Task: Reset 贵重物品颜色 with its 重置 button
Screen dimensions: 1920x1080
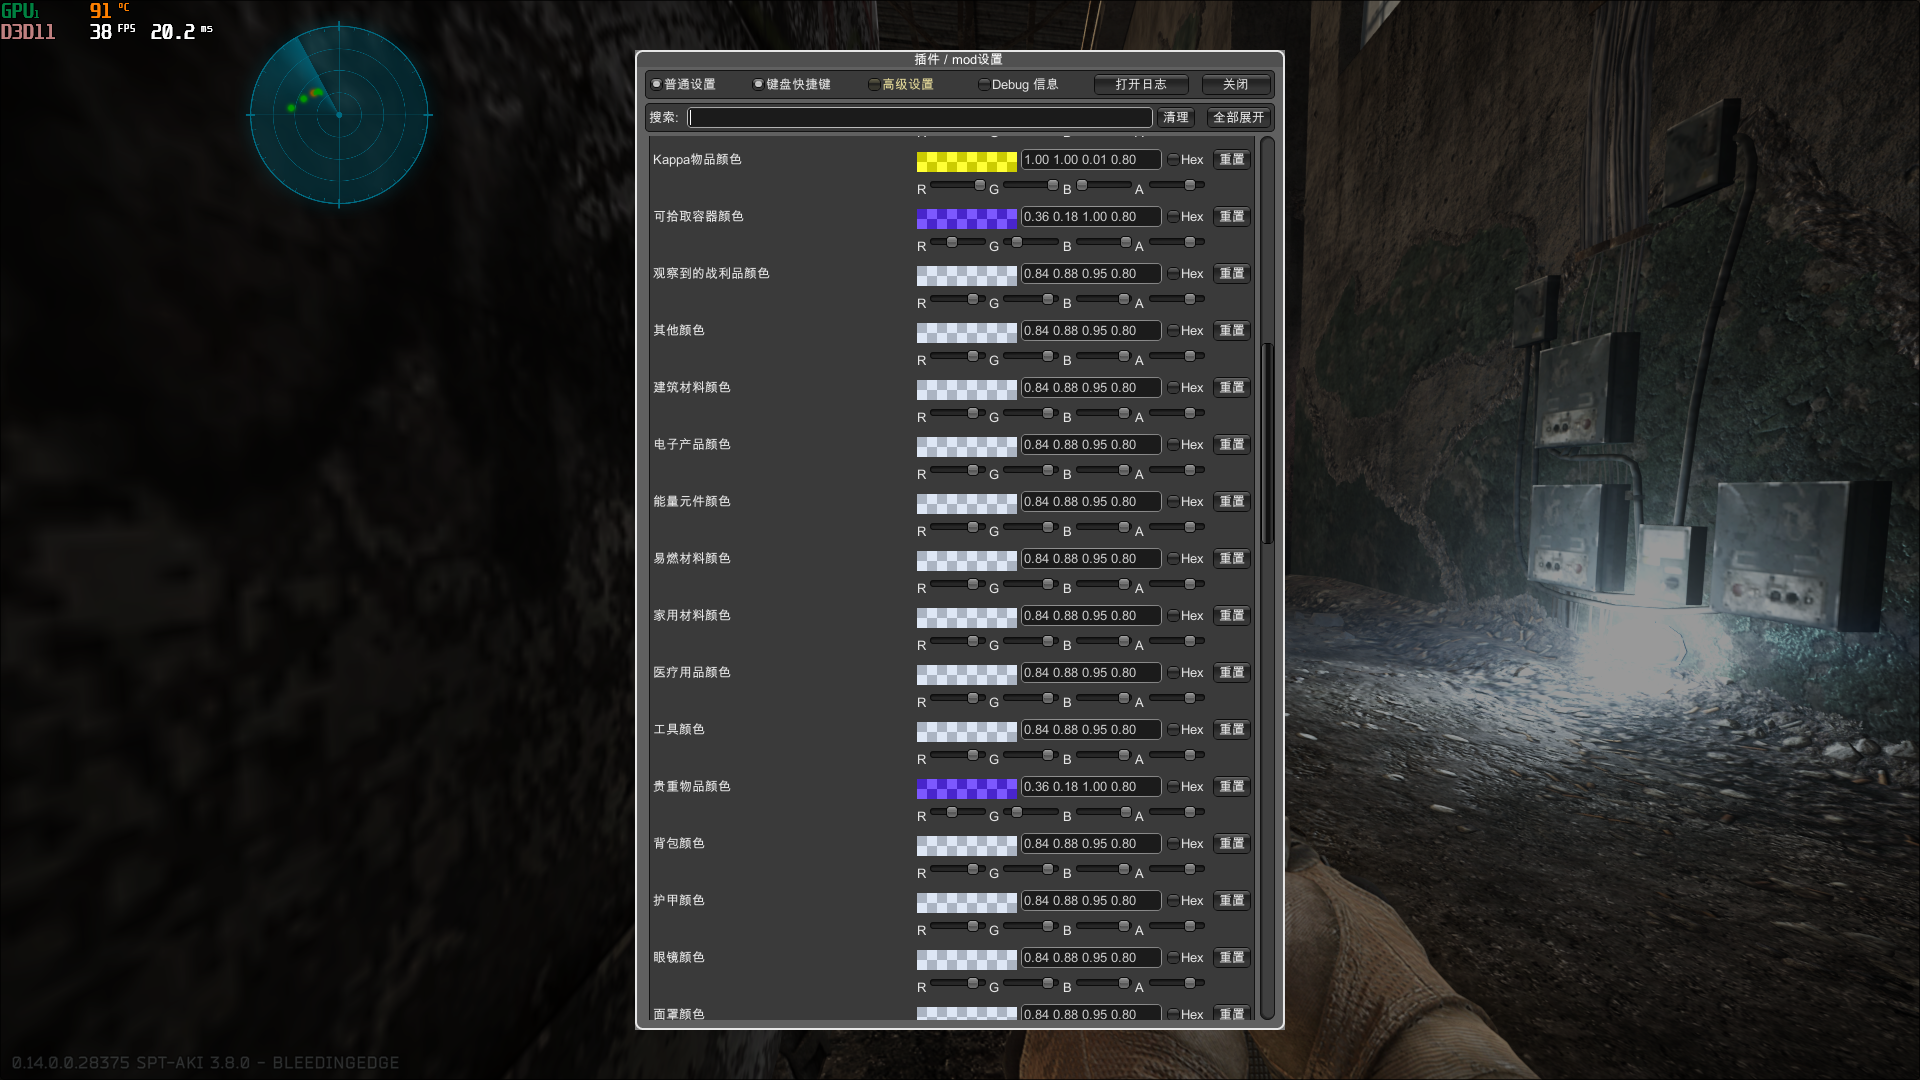Action: point(1232,787)
